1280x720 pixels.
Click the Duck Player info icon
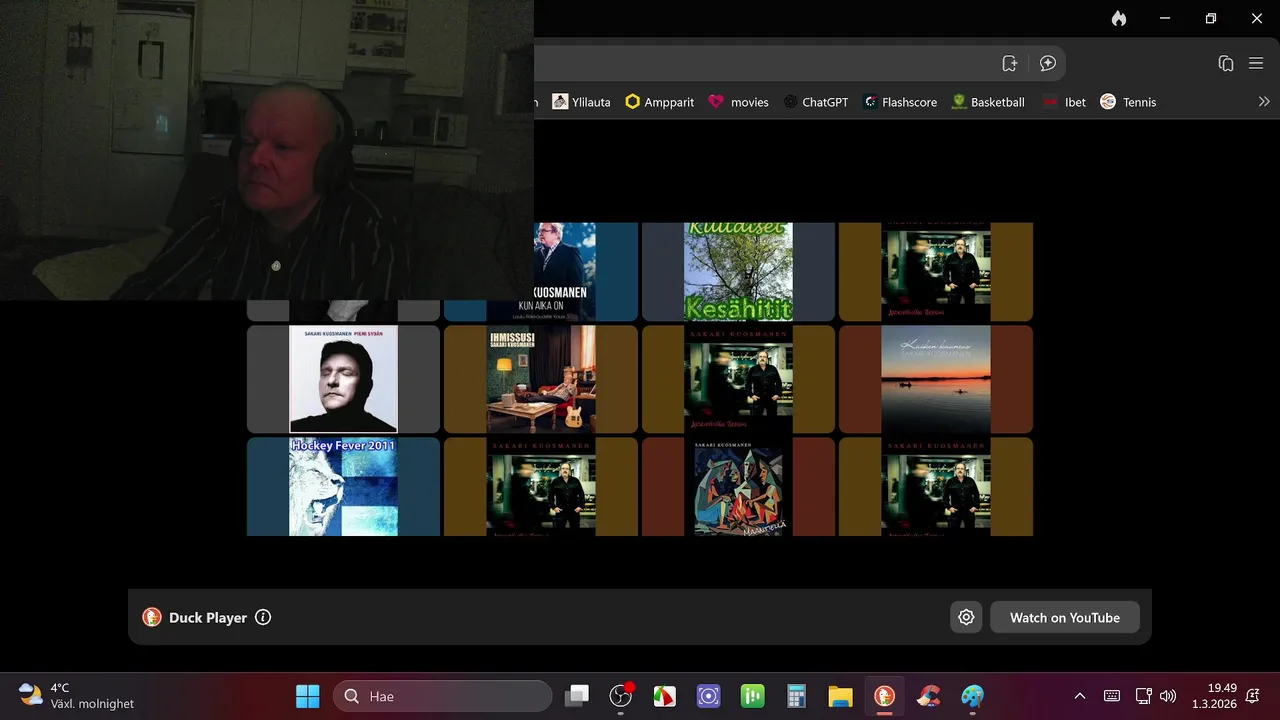pos(263,617)
